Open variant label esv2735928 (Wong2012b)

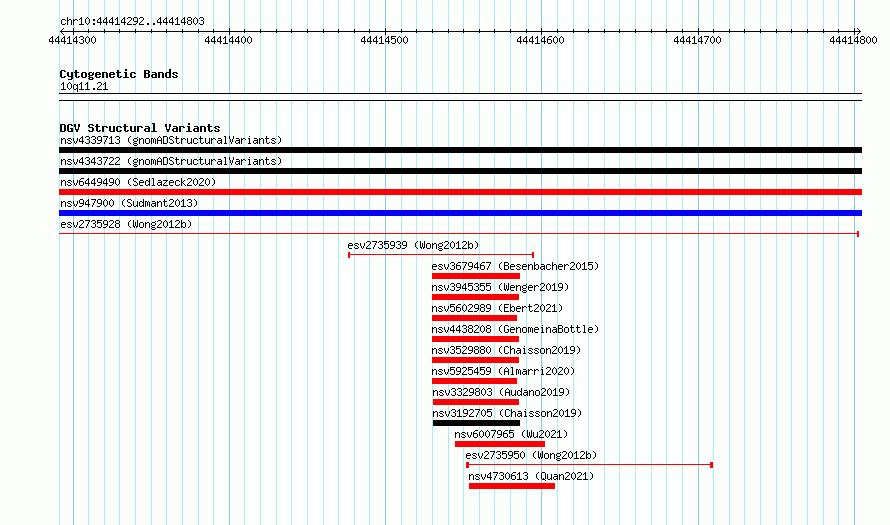click(126, 224)
